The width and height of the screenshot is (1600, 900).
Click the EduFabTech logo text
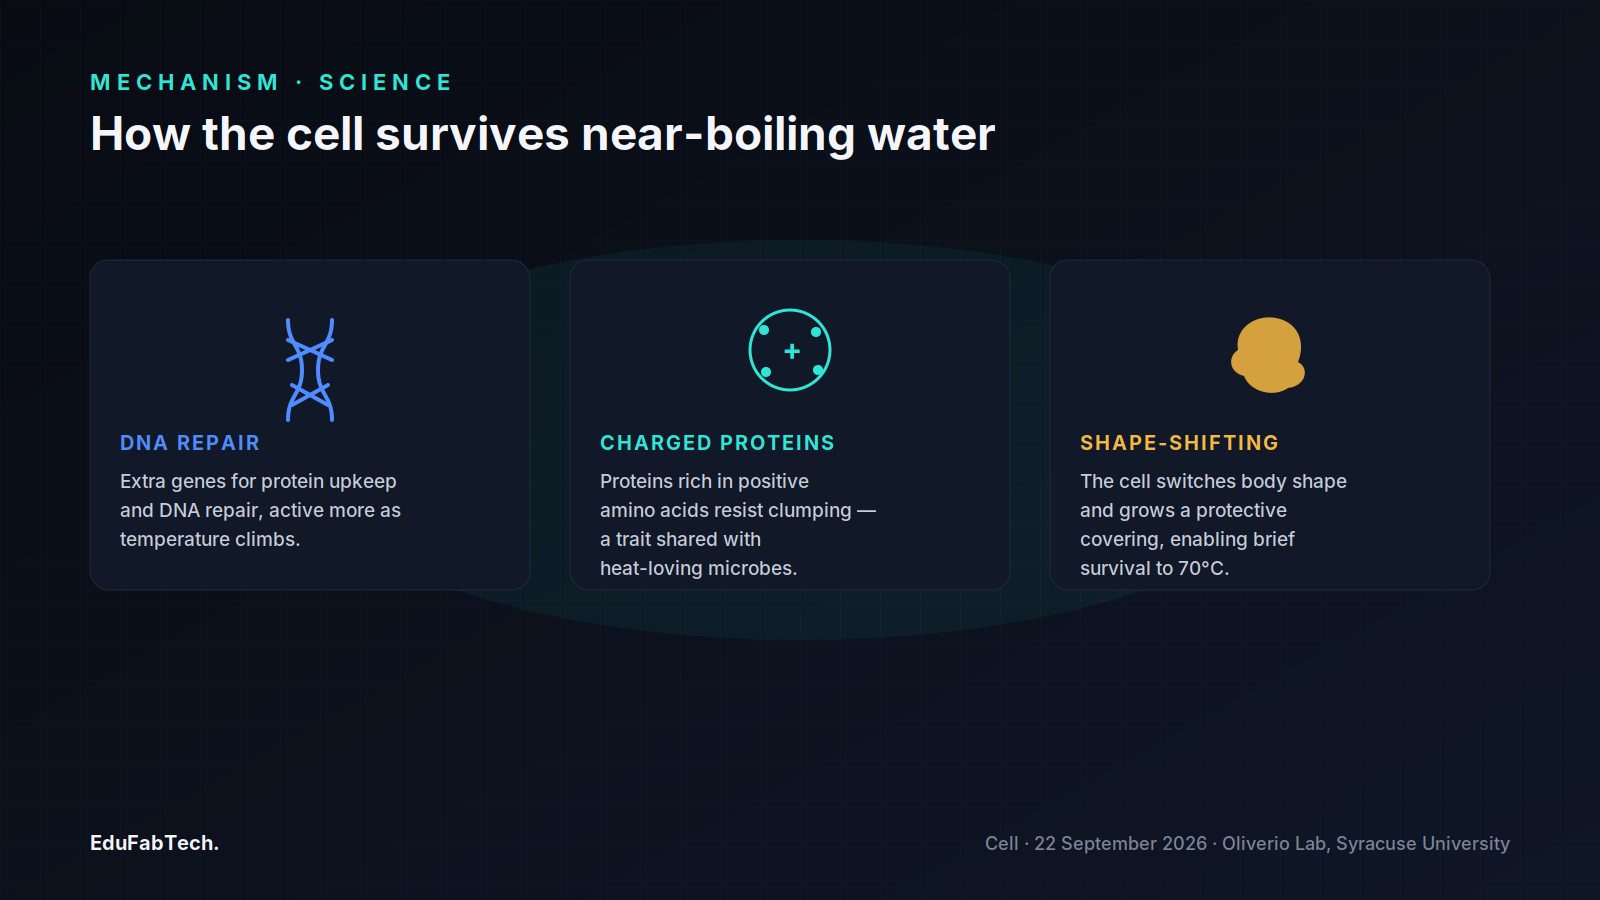tap(154, 843)
